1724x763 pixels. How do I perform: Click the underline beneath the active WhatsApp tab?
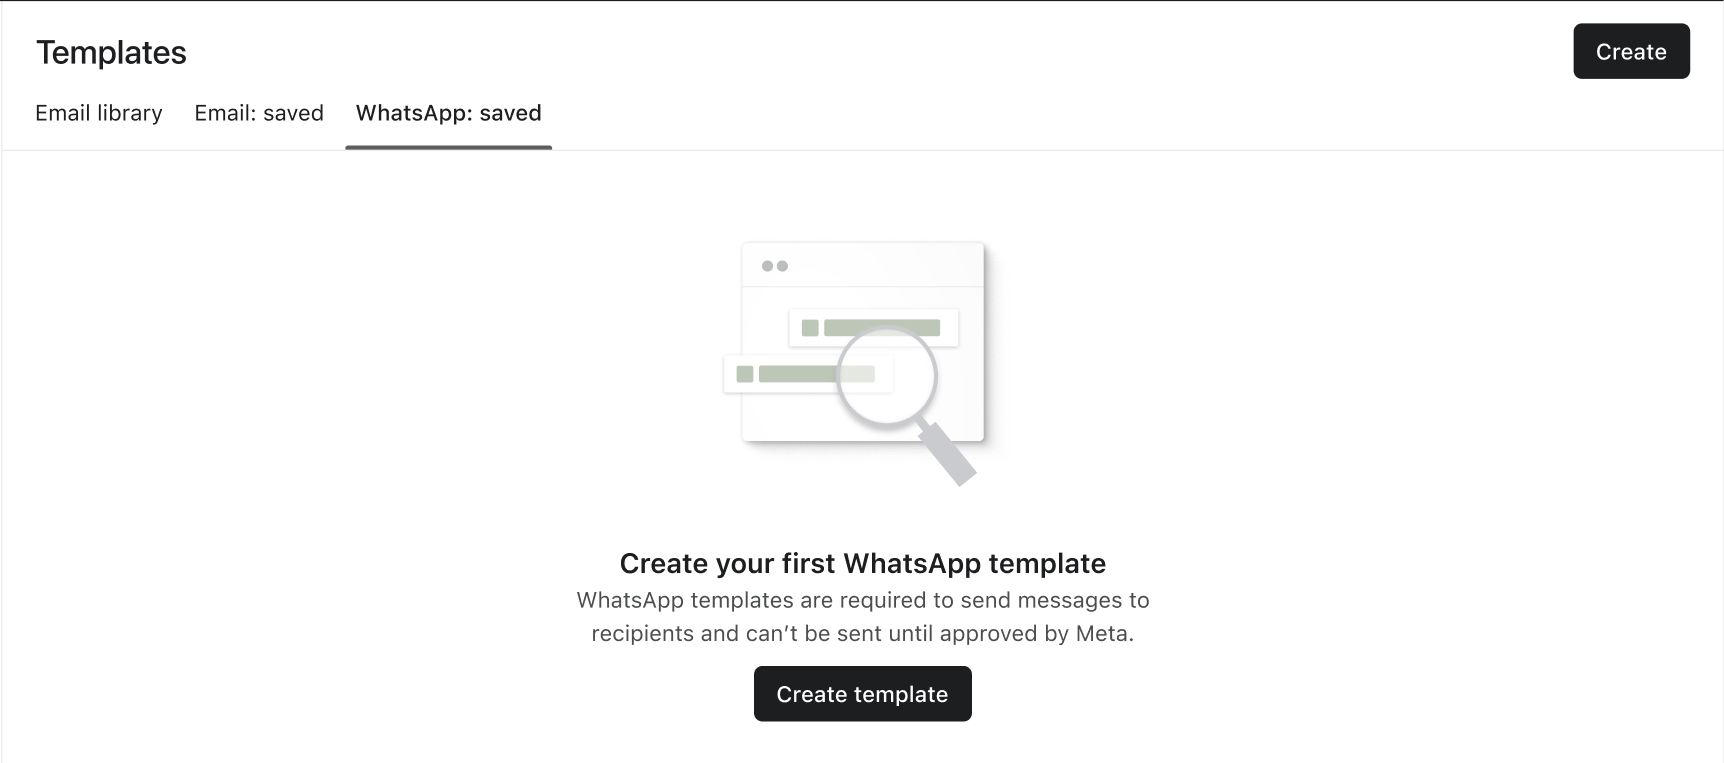click(448, 147)
